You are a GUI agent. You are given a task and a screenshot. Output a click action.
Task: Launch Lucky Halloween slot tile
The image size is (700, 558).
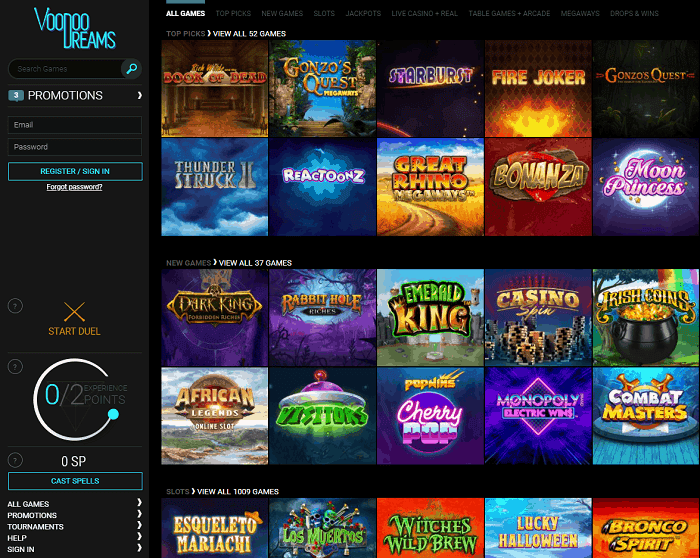[538, 528]
